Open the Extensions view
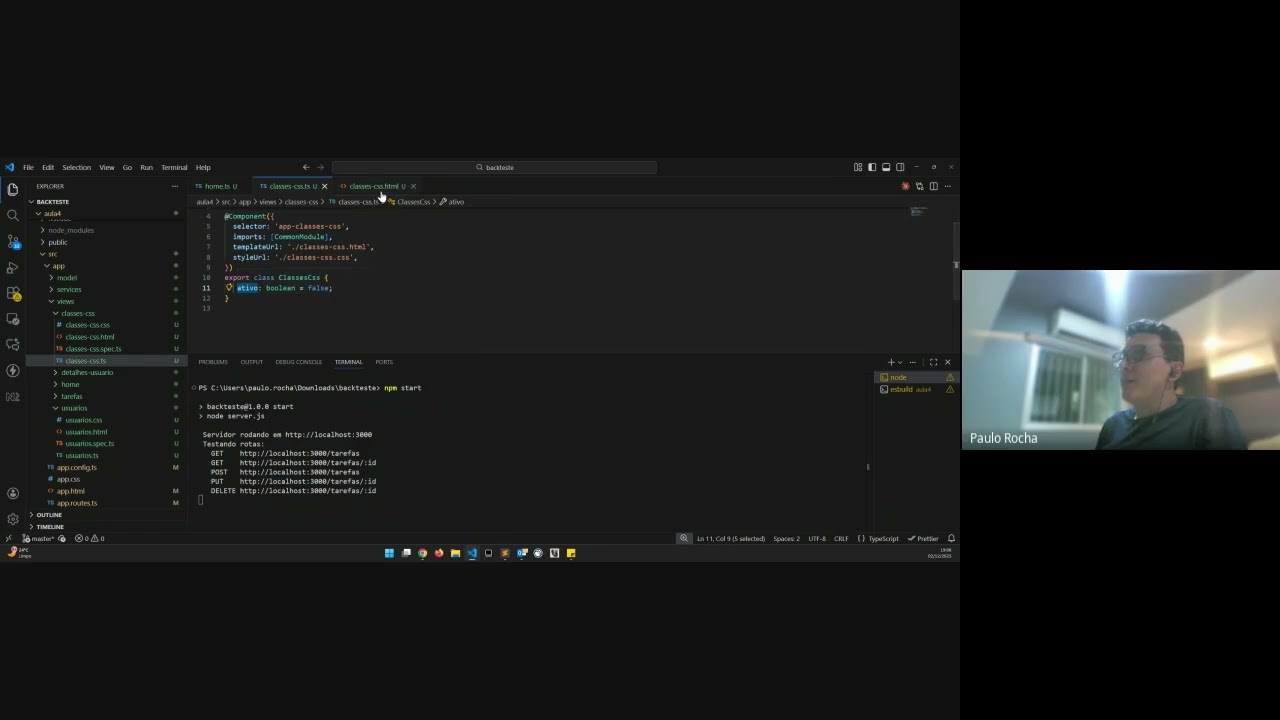Image resolution: width=1280 pixels, height=720 pixels. coord(13,293)
